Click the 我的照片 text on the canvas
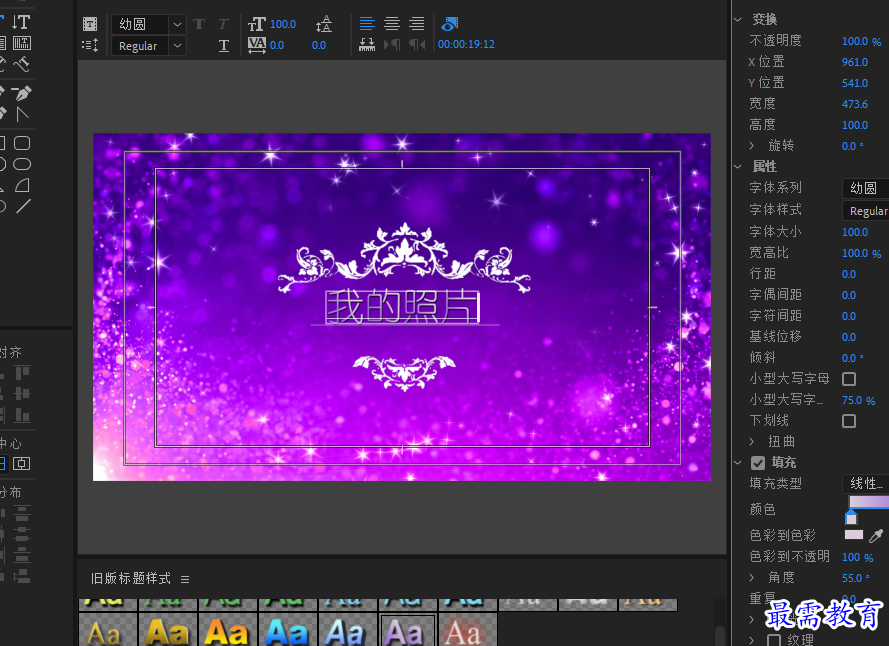 coord(402,307)
